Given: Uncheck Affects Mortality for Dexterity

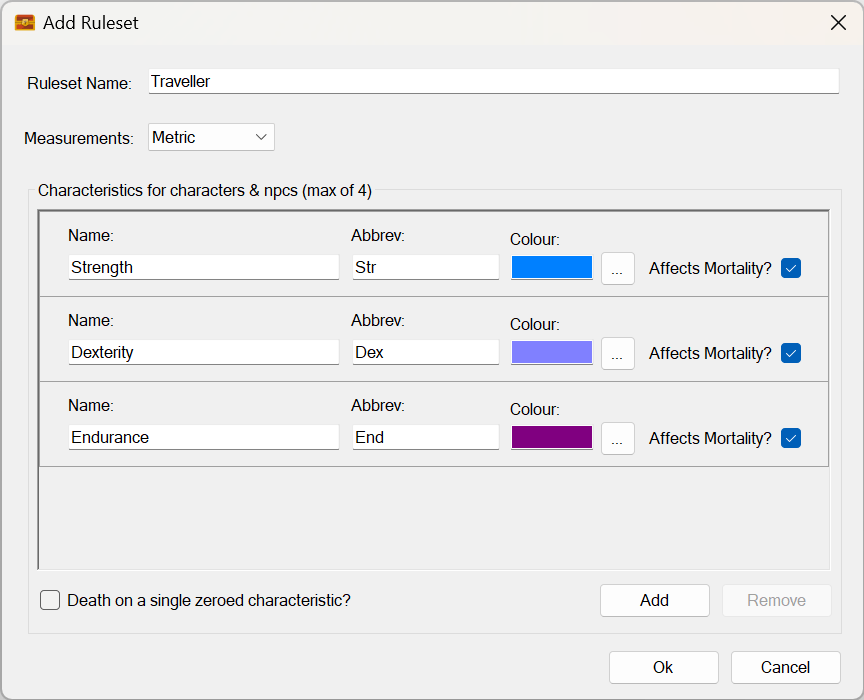Looking at the screenshot, I should [791, 353].
